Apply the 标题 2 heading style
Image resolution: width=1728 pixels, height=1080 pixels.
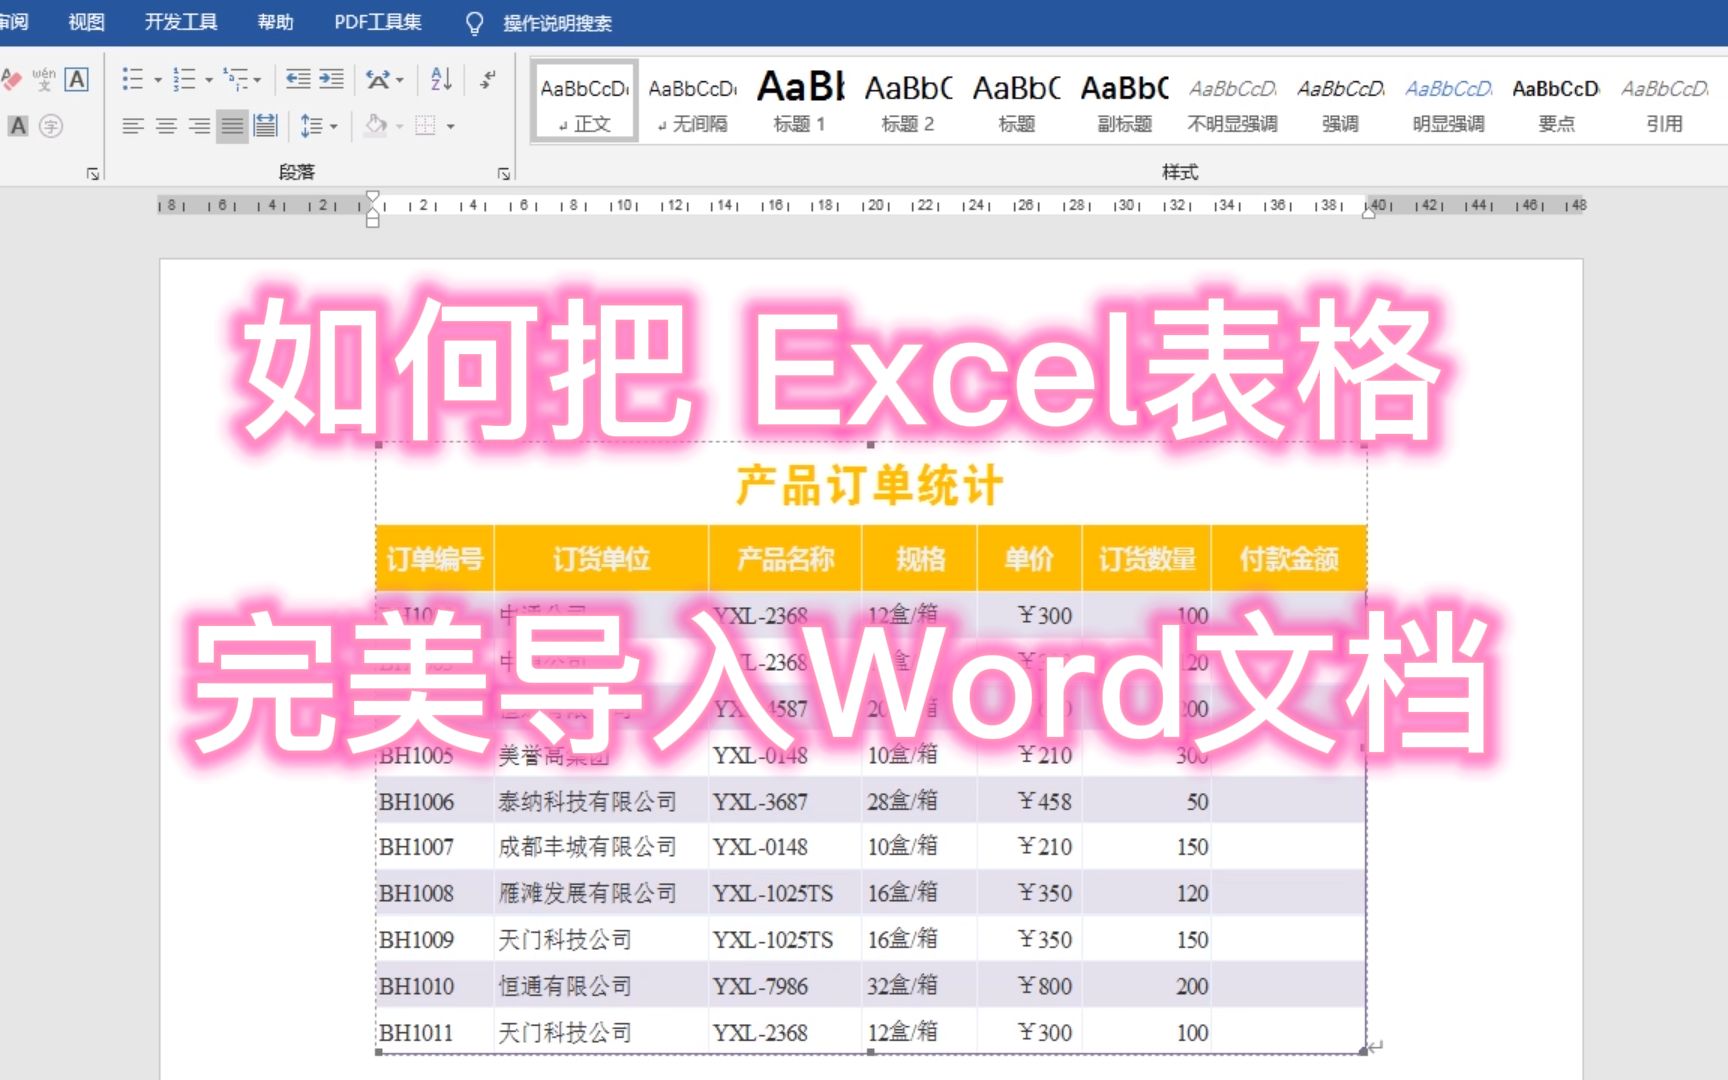pyautogui.click(x=908, y=102)
